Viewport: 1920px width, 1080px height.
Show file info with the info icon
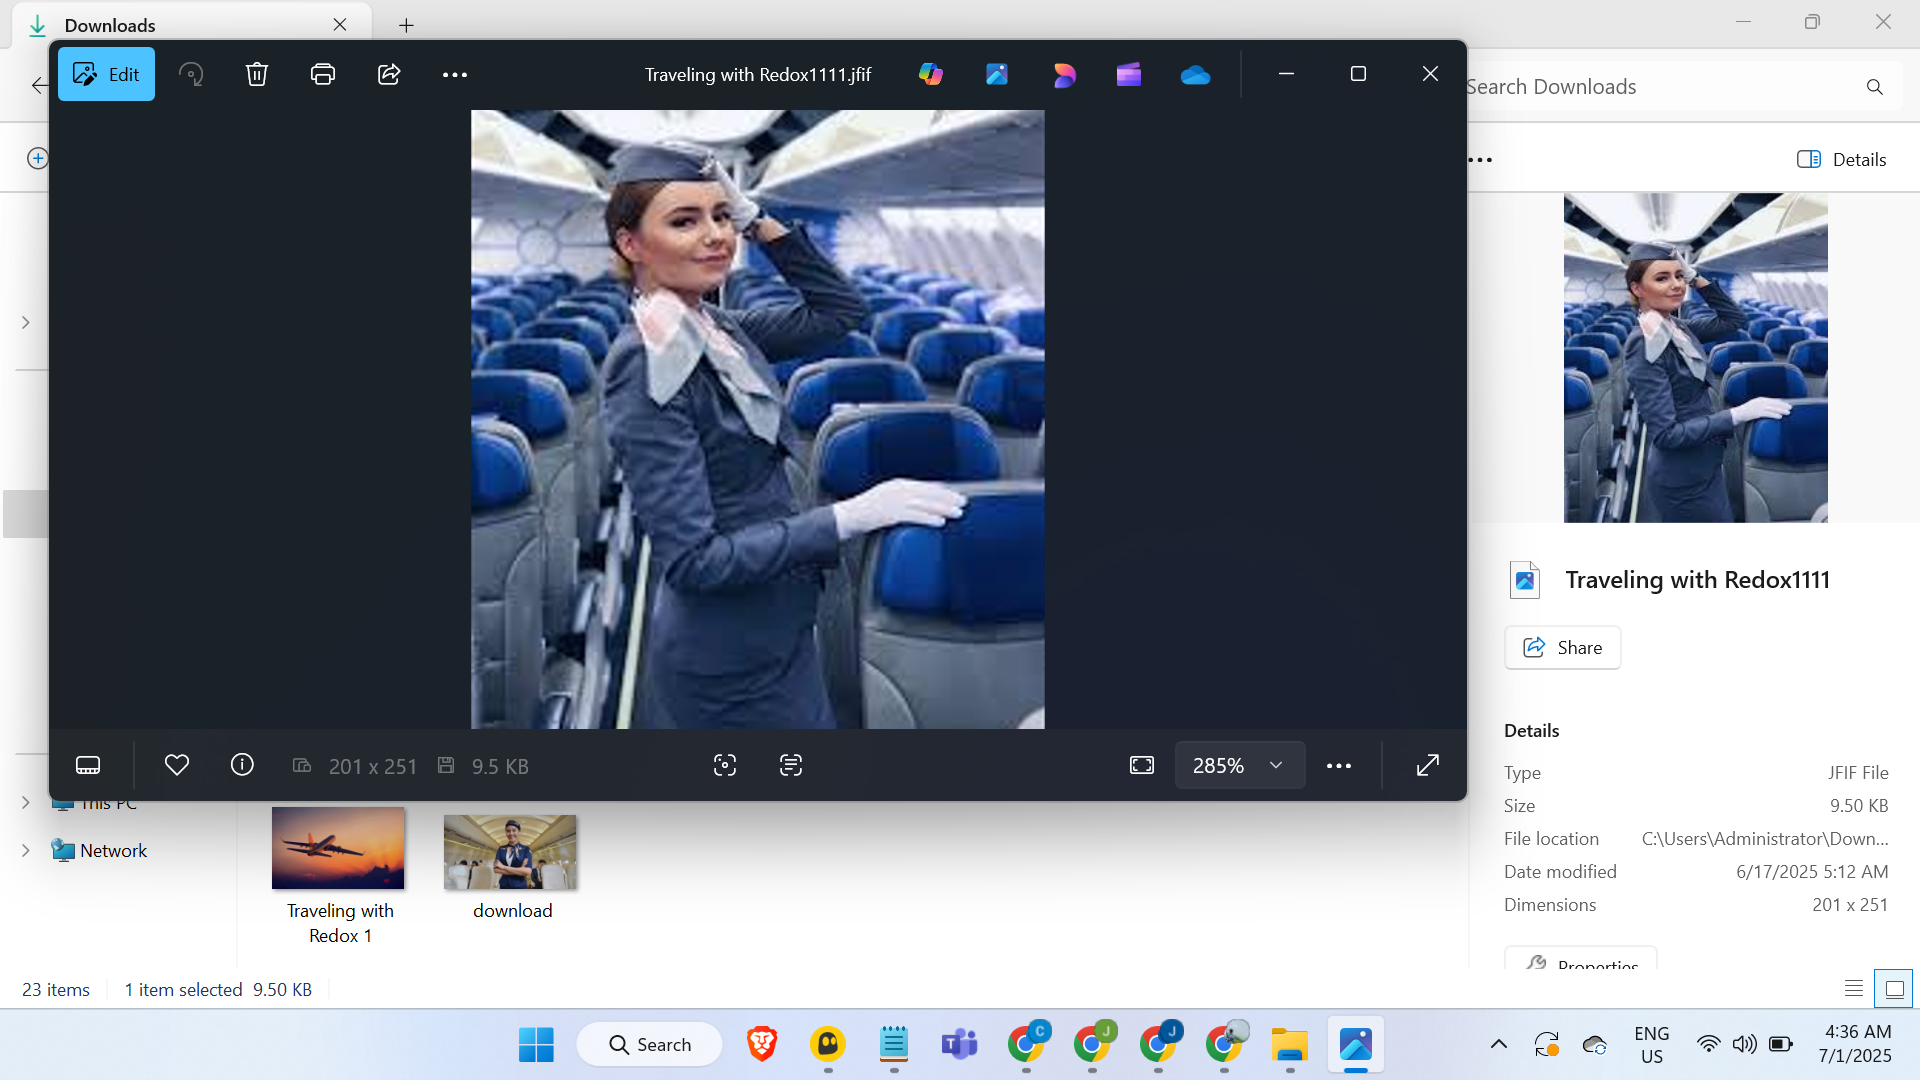(242, 765)
